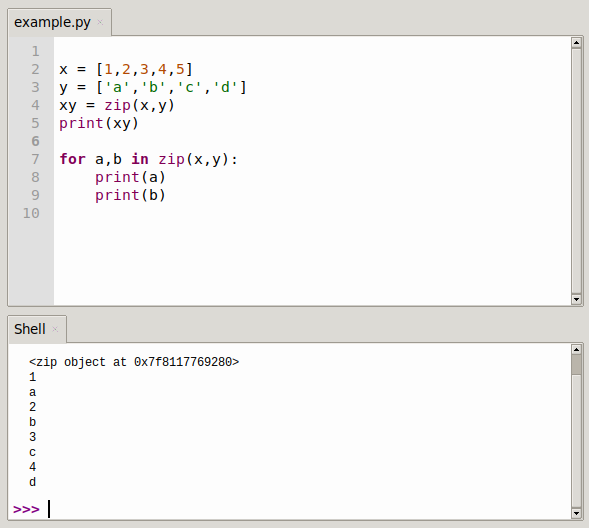The image size is (589, 528).
Task: Click line number 4 in gutter
Action: 35,105
